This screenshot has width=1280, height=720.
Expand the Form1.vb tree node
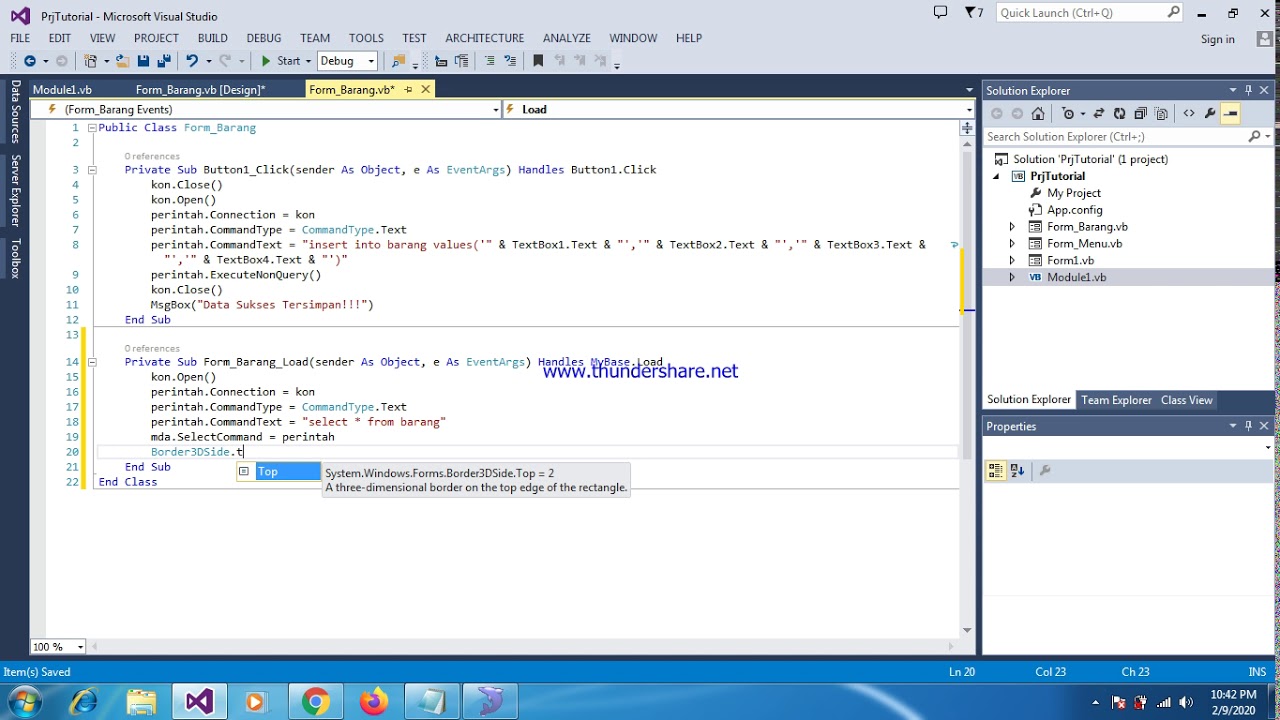(1012, 261)
